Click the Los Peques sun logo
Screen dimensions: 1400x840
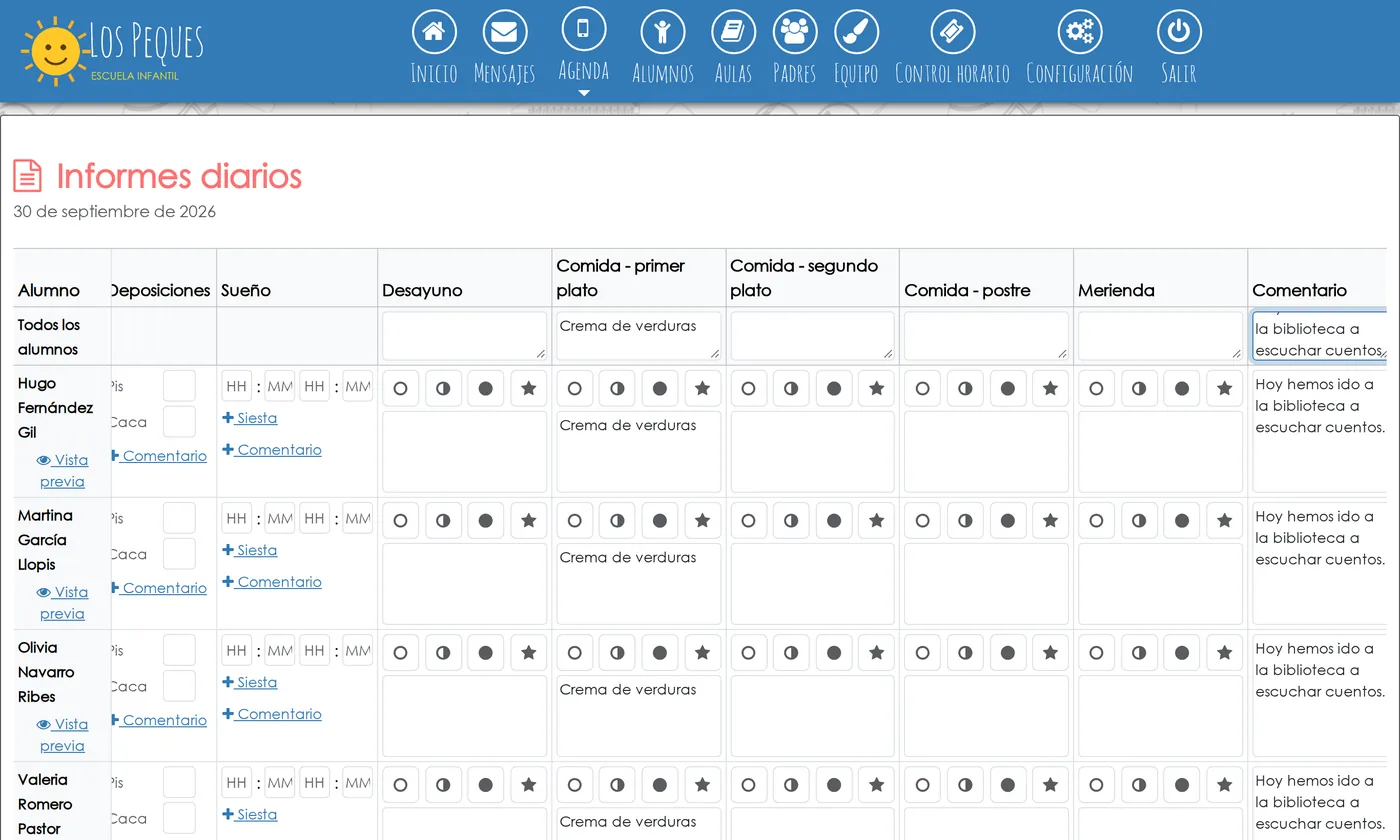point(55,51)
